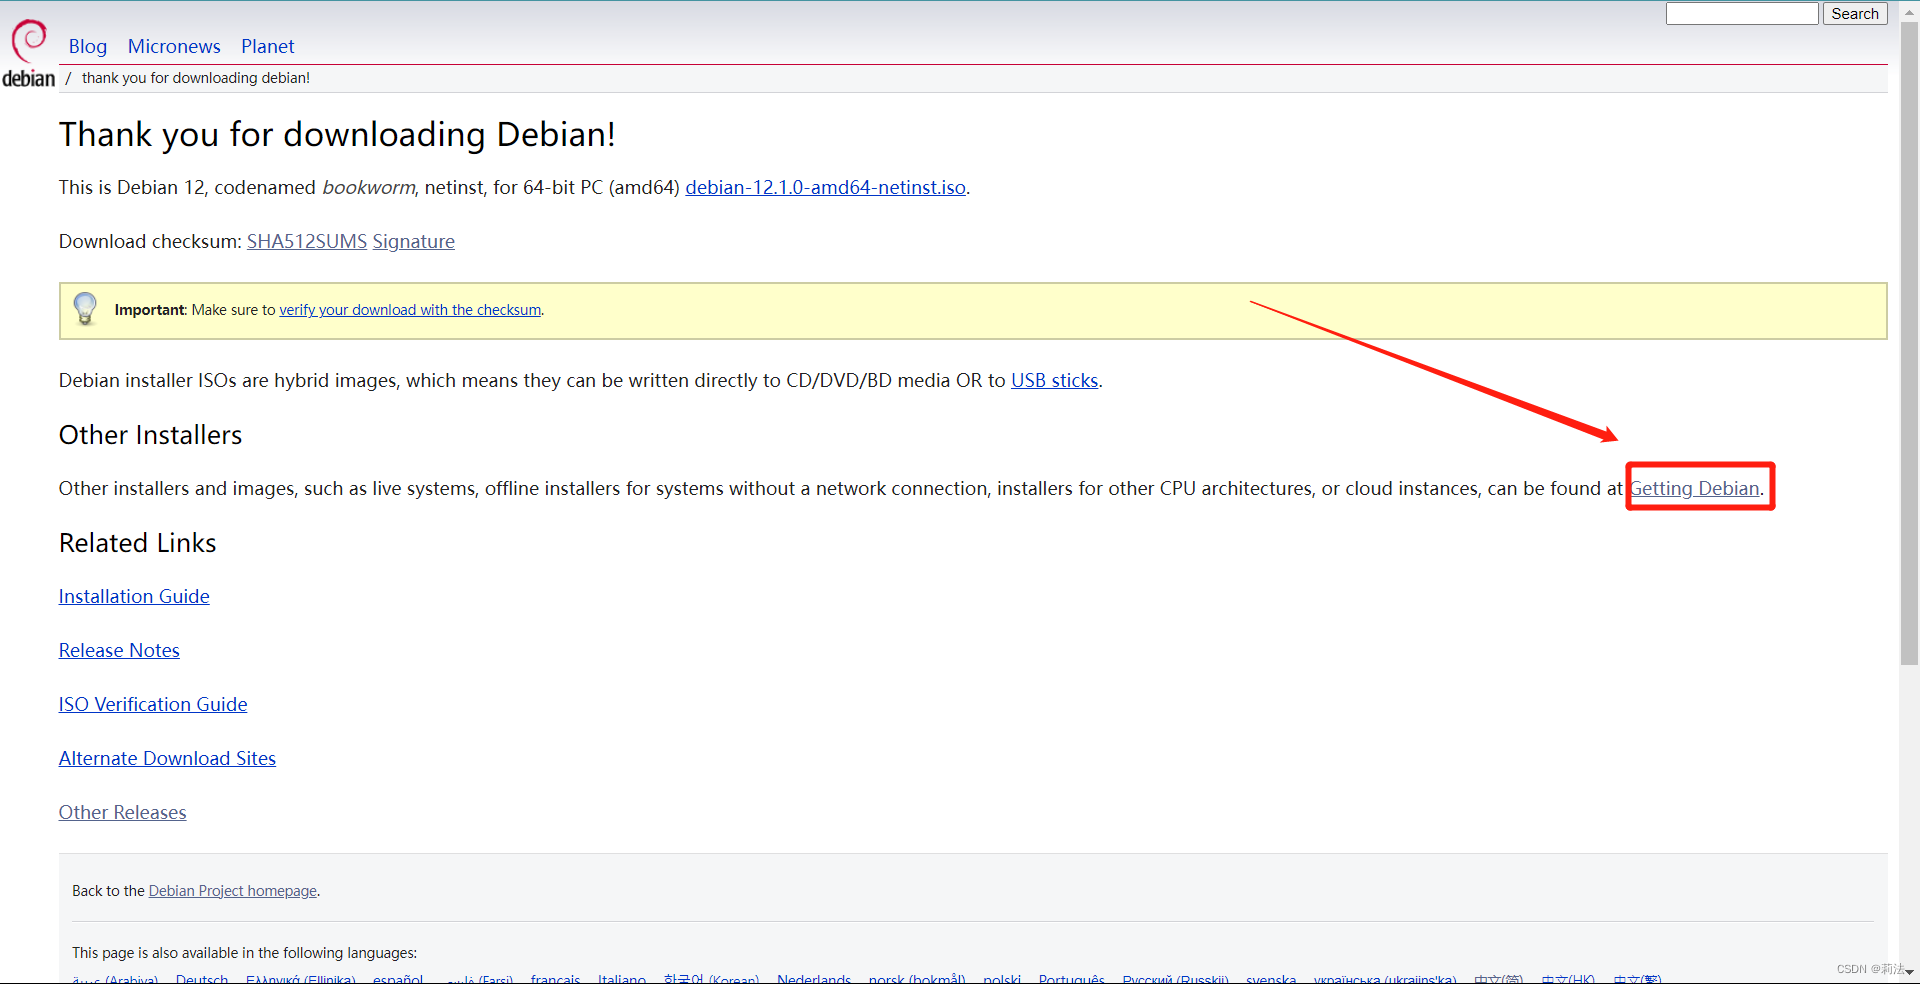Click the Debian swirl logo
The image size is (1920, 984).
(28, 53)
